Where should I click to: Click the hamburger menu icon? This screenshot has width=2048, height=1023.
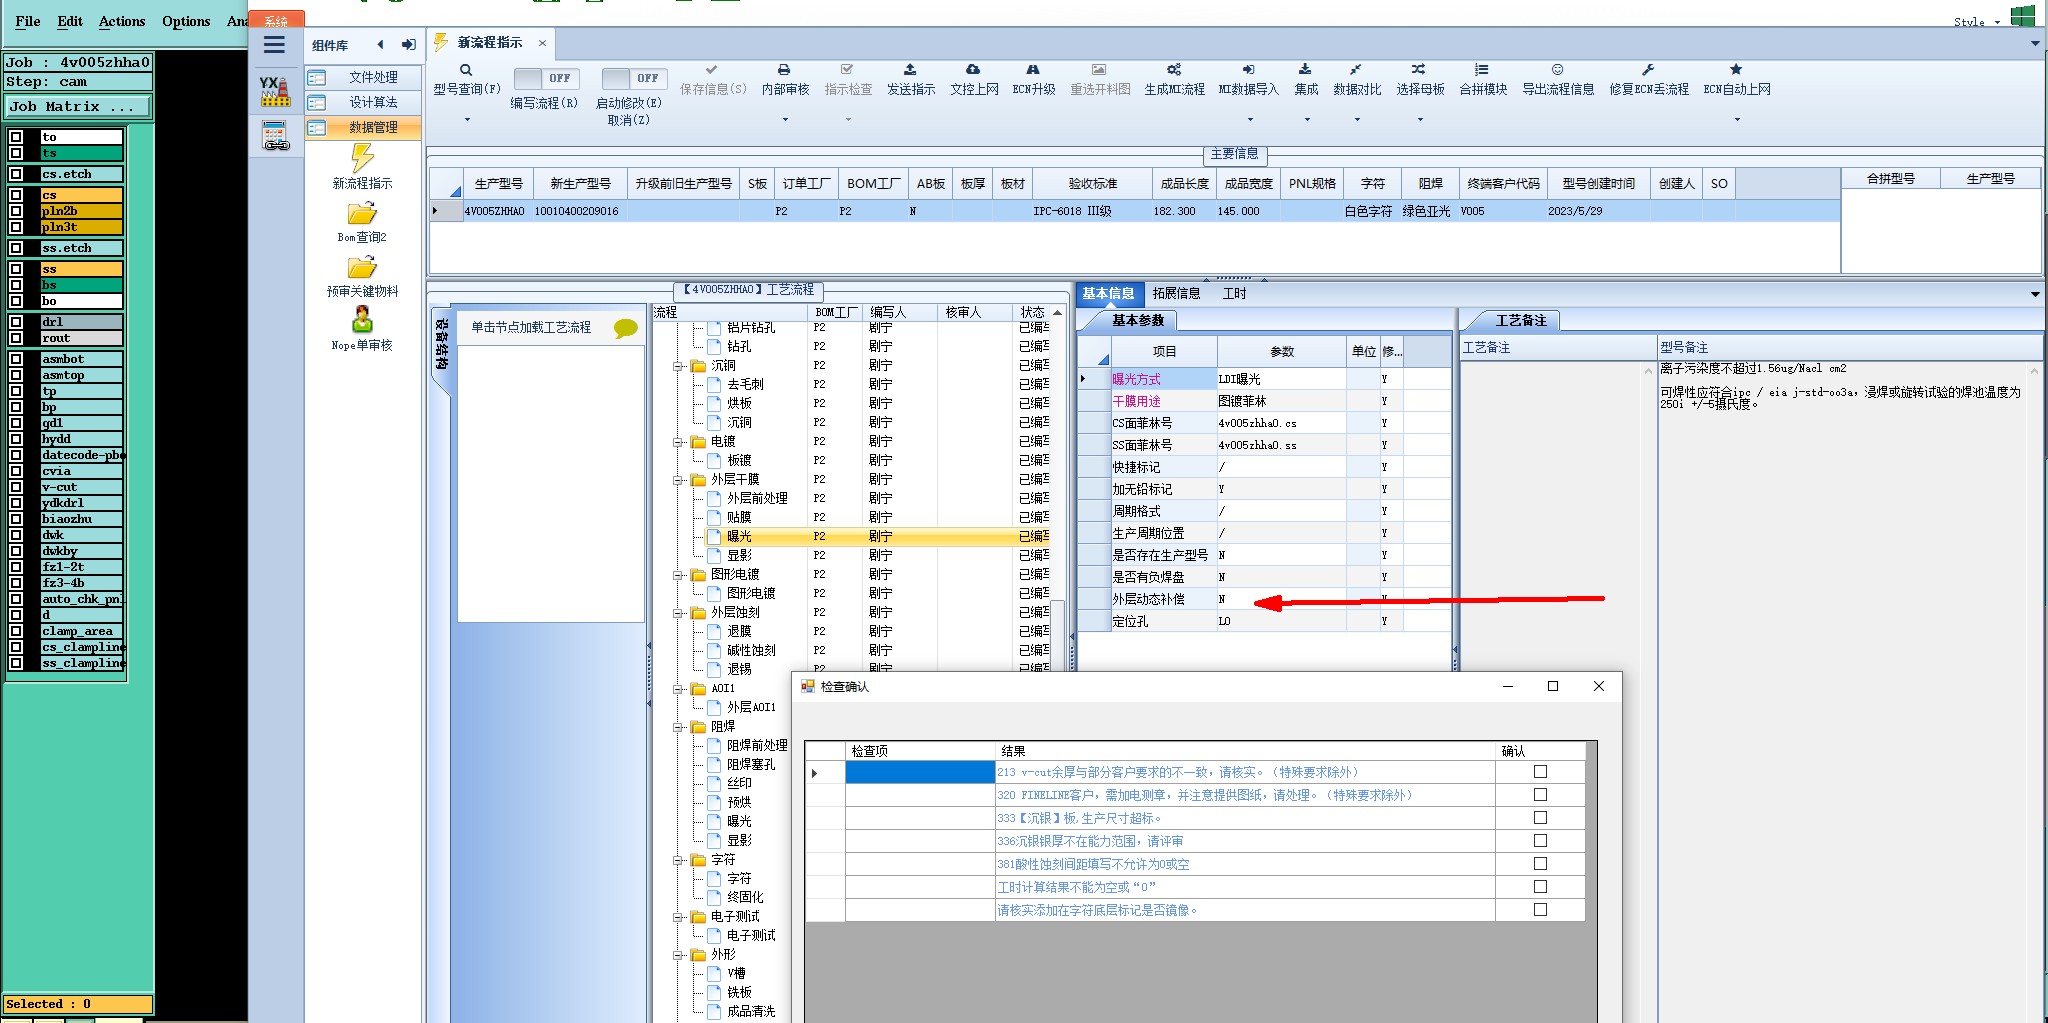274,45
